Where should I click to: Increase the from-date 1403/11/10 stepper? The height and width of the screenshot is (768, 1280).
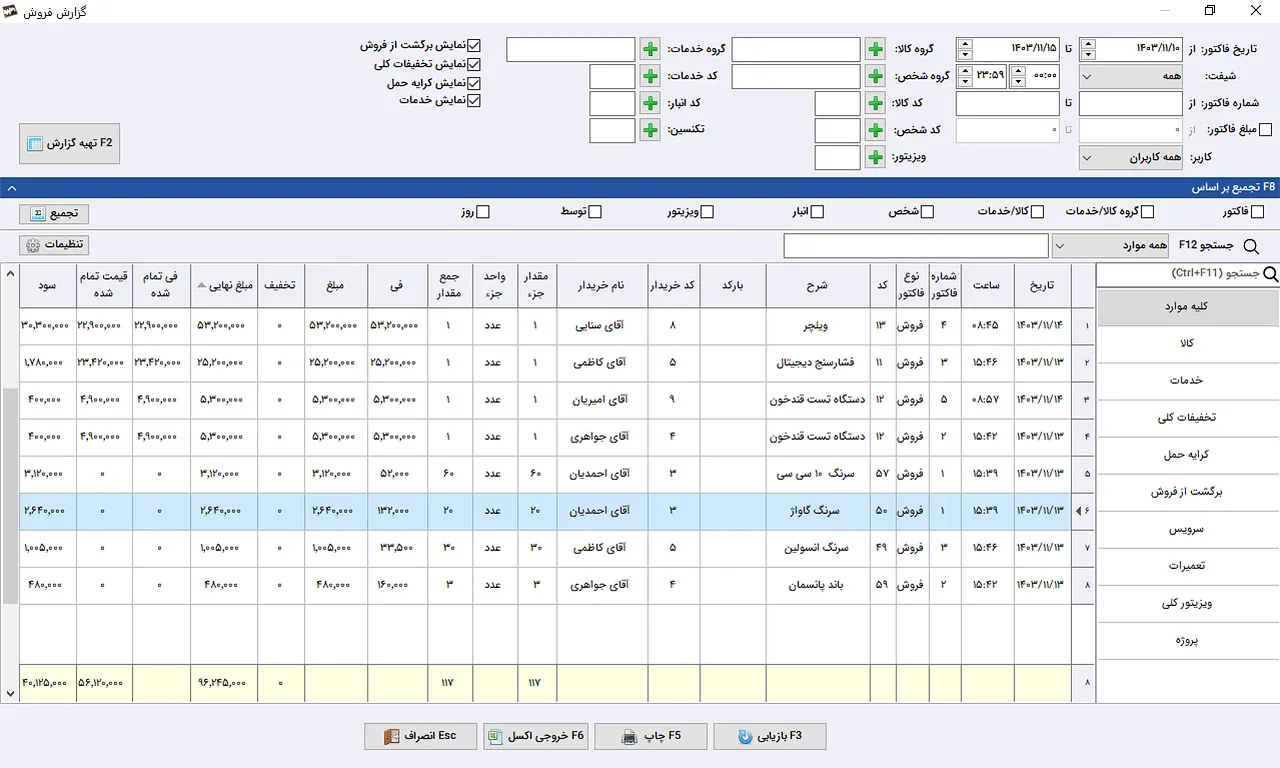coord(1089,44)
